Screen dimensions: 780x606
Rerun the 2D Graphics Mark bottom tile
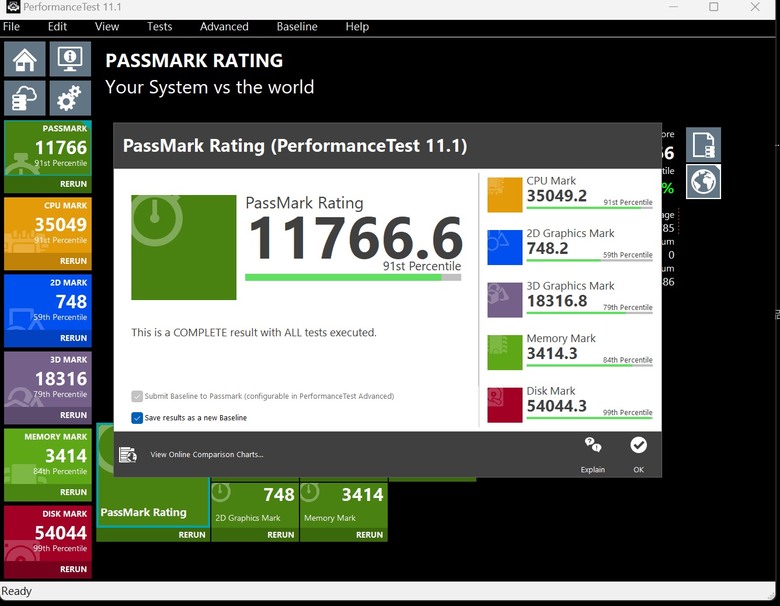click(281, 535)
